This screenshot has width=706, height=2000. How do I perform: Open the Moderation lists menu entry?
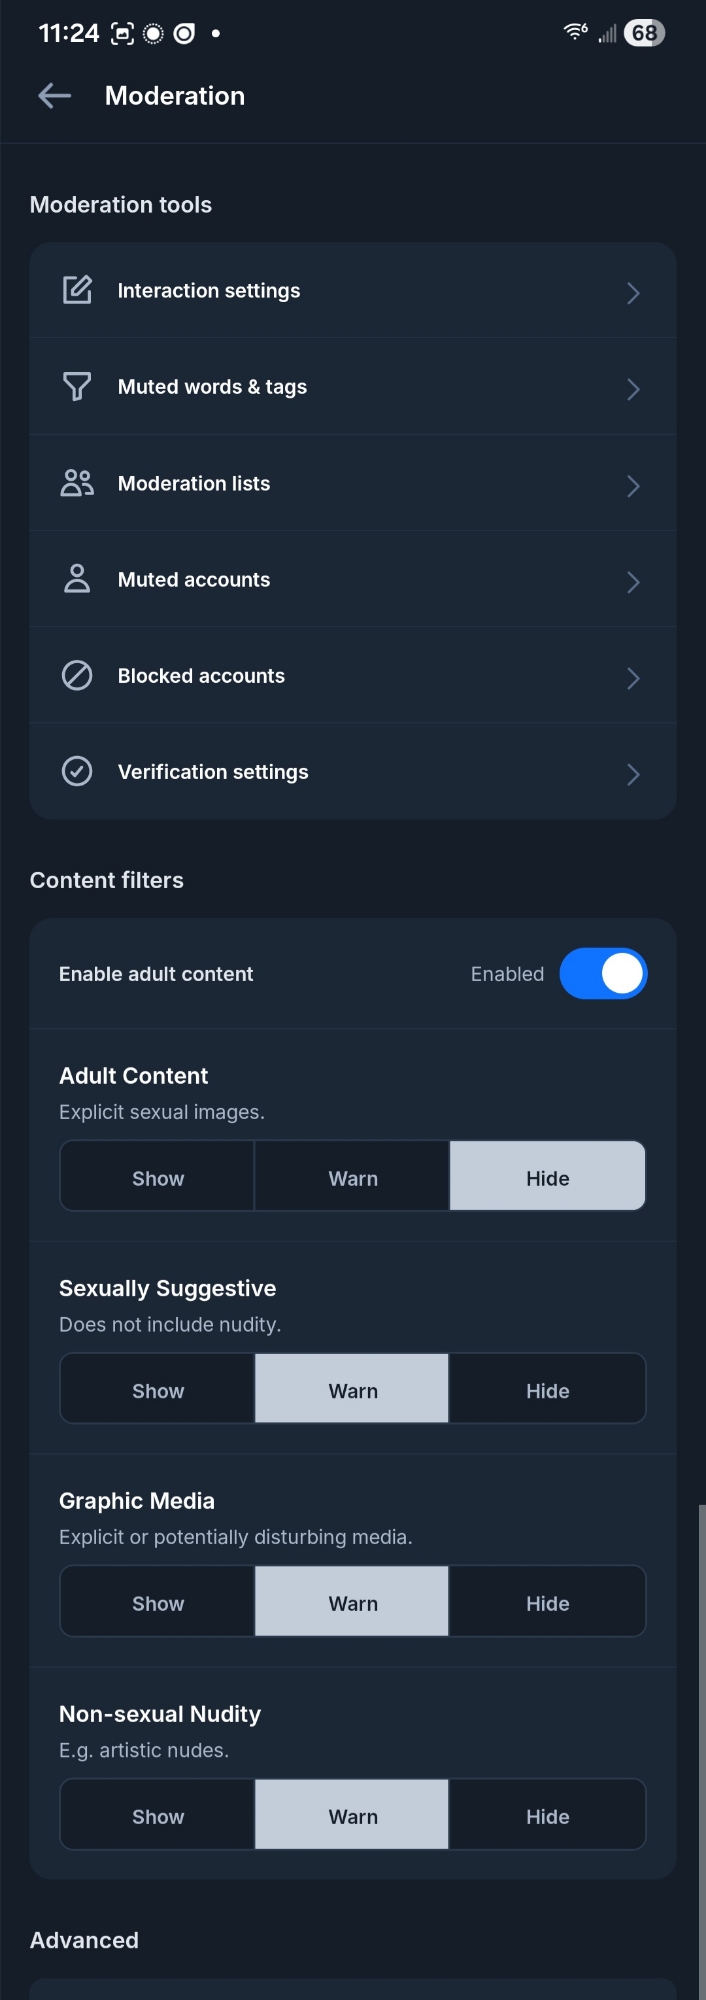tap(194, 483)
